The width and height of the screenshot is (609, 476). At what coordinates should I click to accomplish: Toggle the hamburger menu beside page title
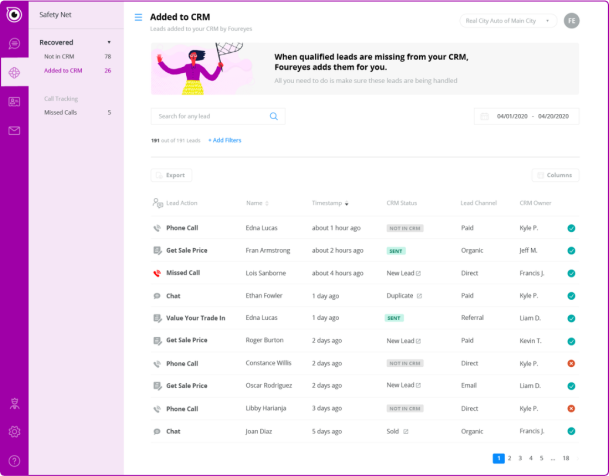pyautogui.click(x=138, y=18)
